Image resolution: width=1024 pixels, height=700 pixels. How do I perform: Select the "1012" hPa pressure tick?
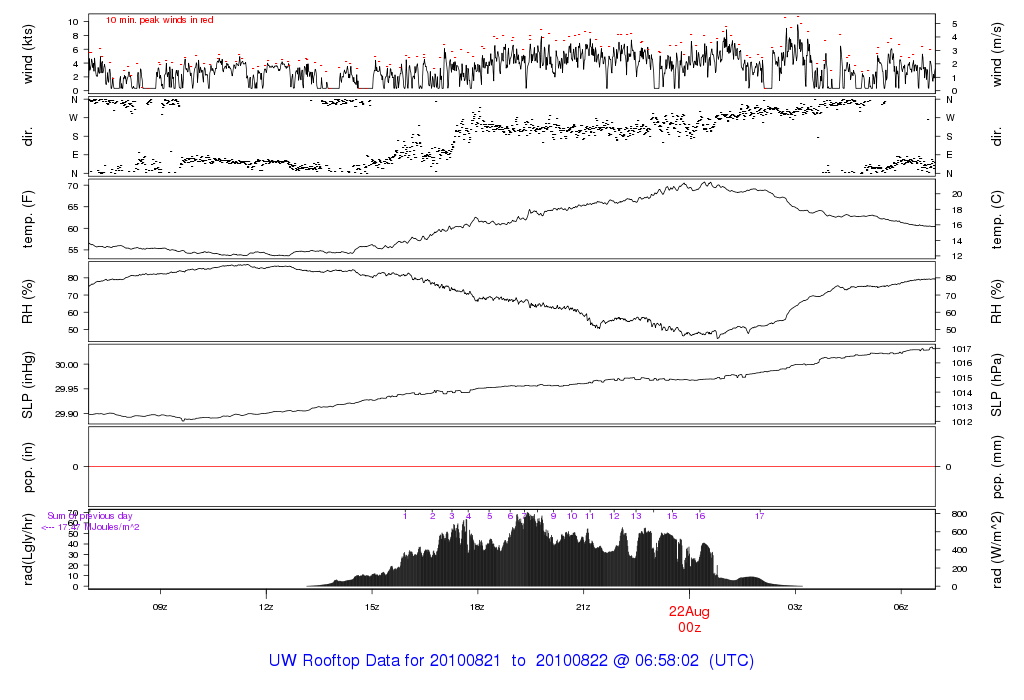pos(962,422)
